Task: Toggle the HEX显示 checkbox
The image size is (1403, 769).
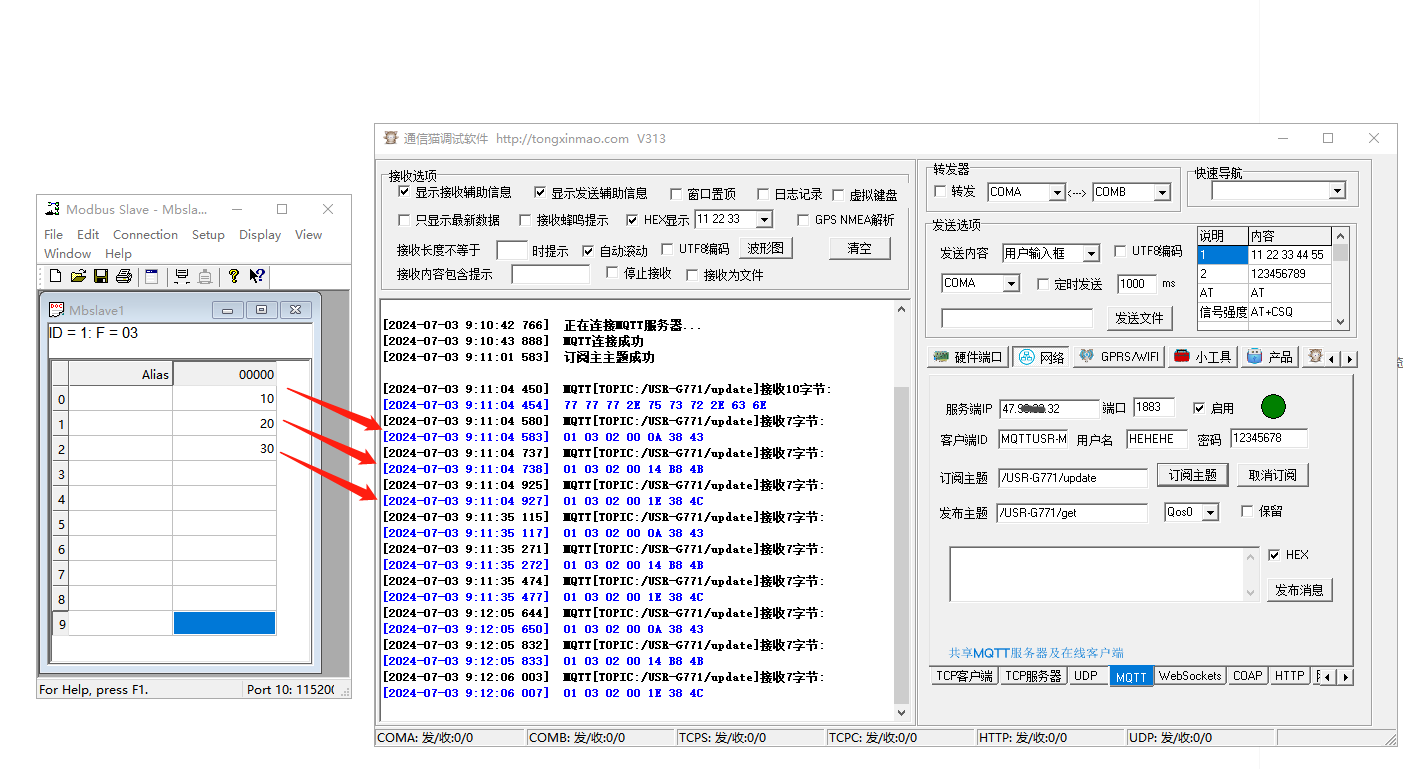Action: pyautogui.click(x=632, y=220)
